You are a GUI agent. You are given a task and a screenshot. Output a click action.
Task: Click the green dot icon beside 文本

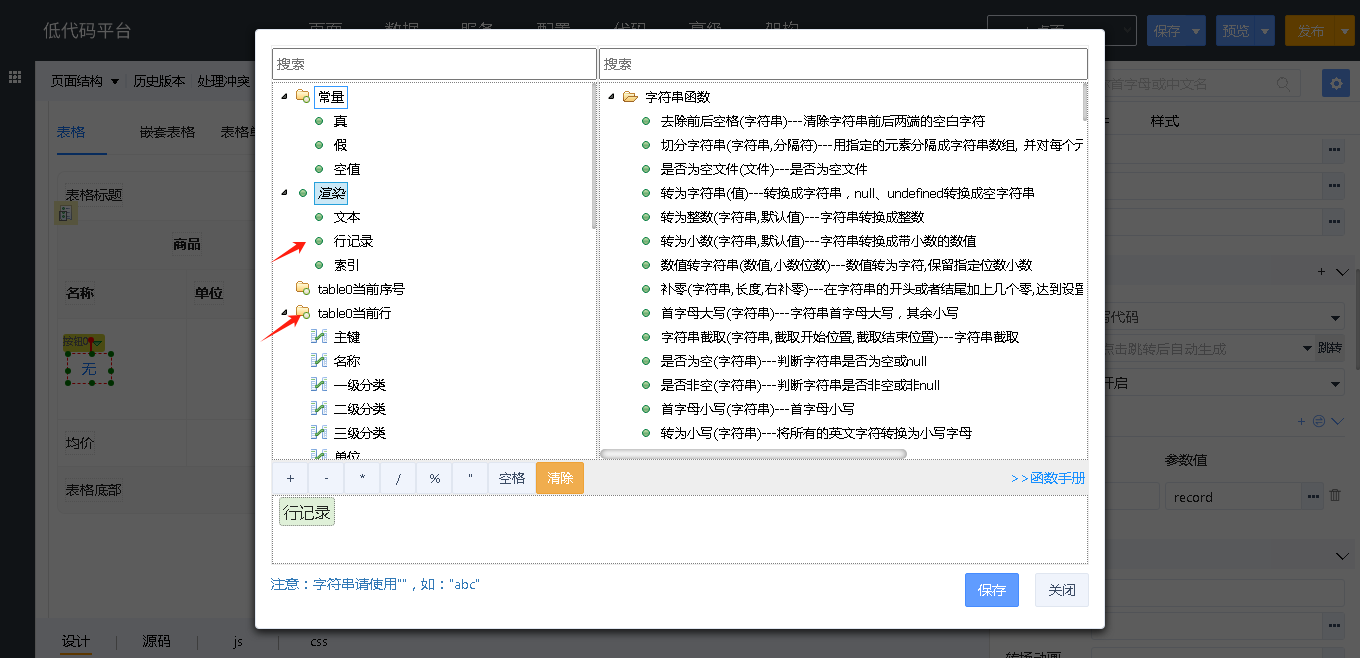coord(319,217)
